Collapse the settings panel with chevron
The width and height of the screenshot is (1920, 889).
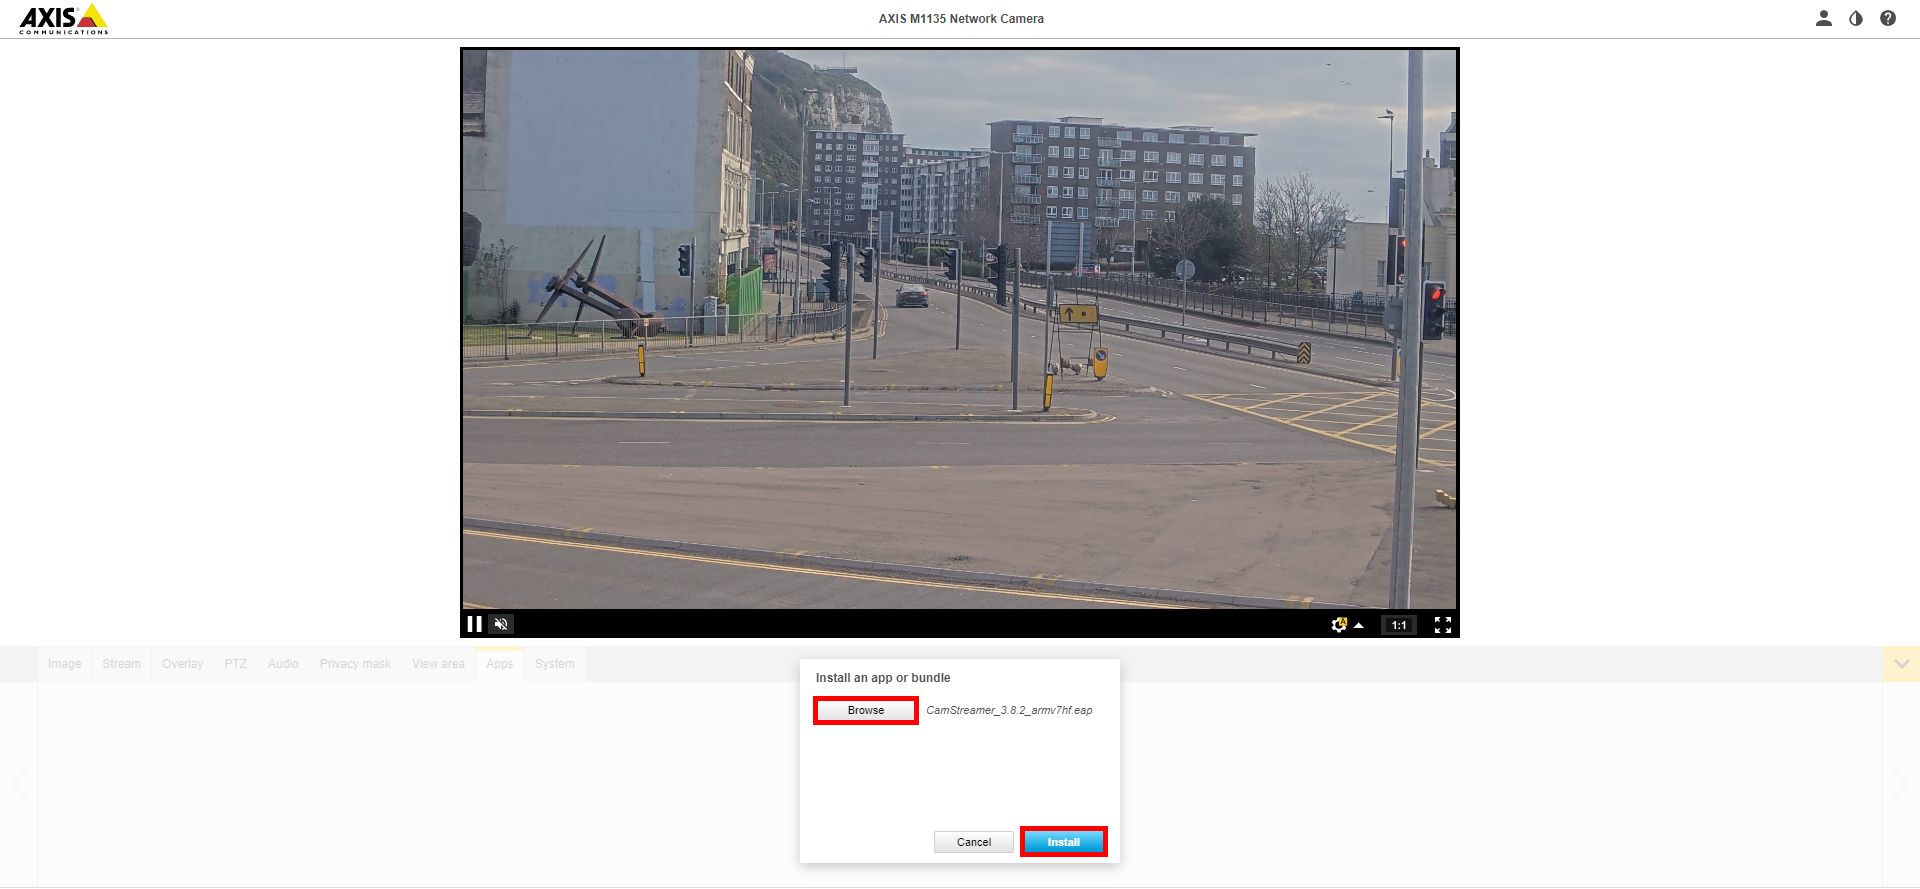tap(1901, 664)
